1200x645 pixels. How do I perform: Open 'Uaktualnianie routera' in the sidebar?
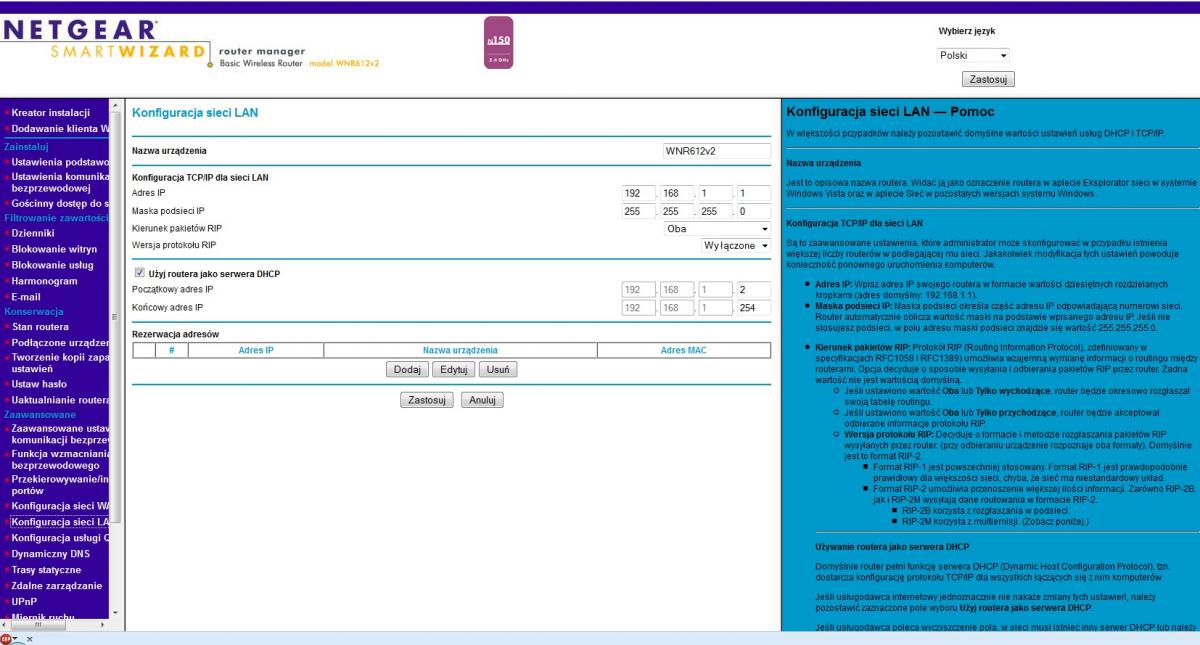(x=60, y=400)
